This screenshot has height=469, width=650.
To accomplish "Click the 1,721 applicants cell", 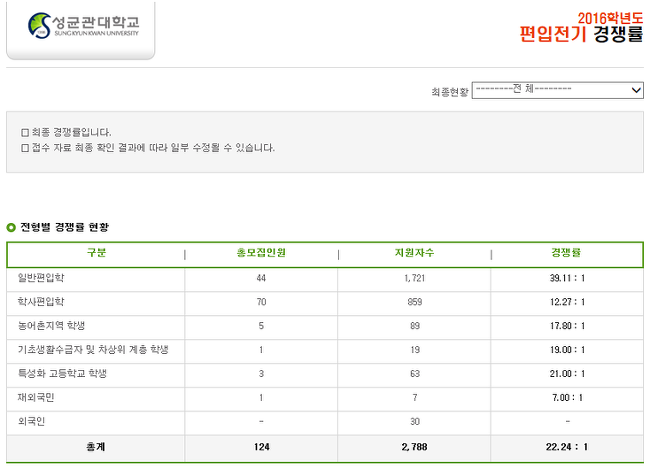I will pos(415,278).
